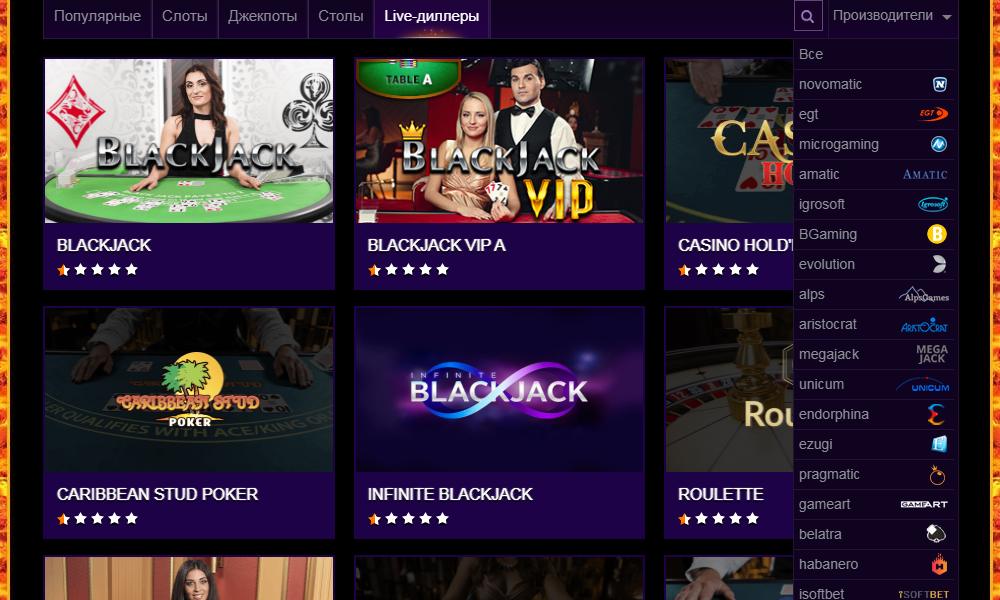Collapse the Производители dropdown menu
1000x600 pixels.
(892, 16)
